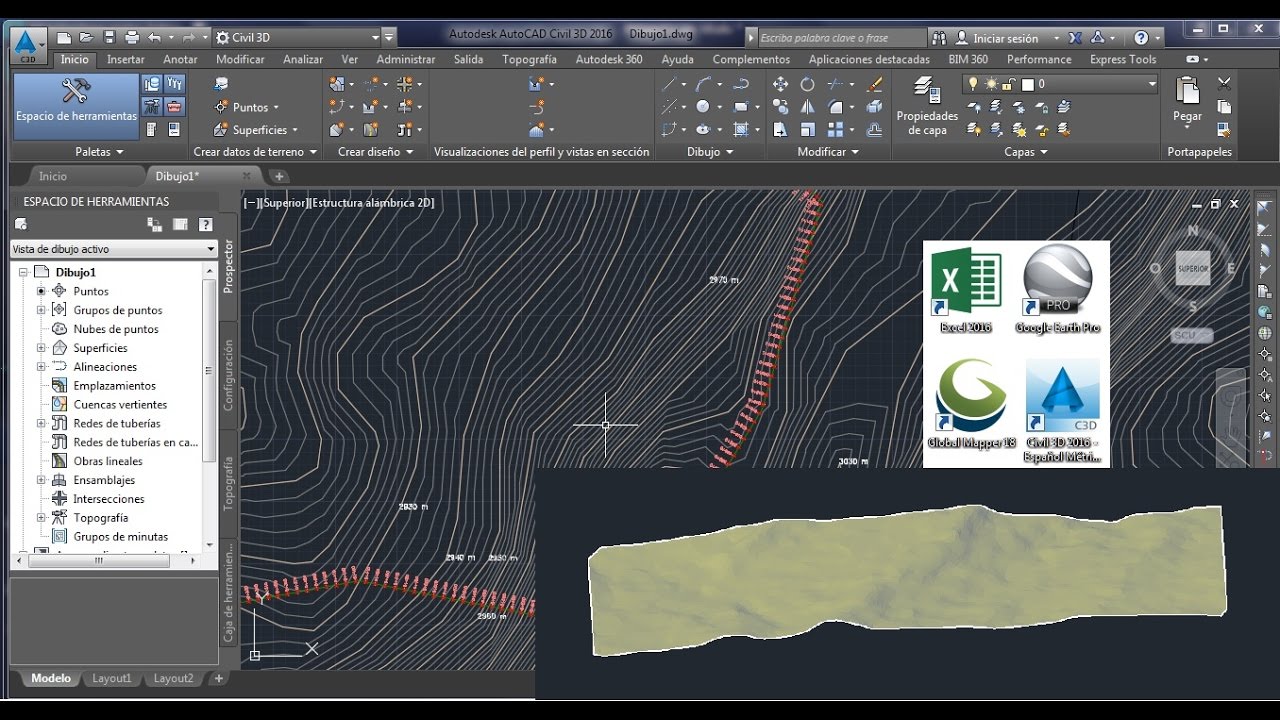Toggle layer 0 on/off light bulb
The image size is (1280, 720).
click(x=971, y=84)
